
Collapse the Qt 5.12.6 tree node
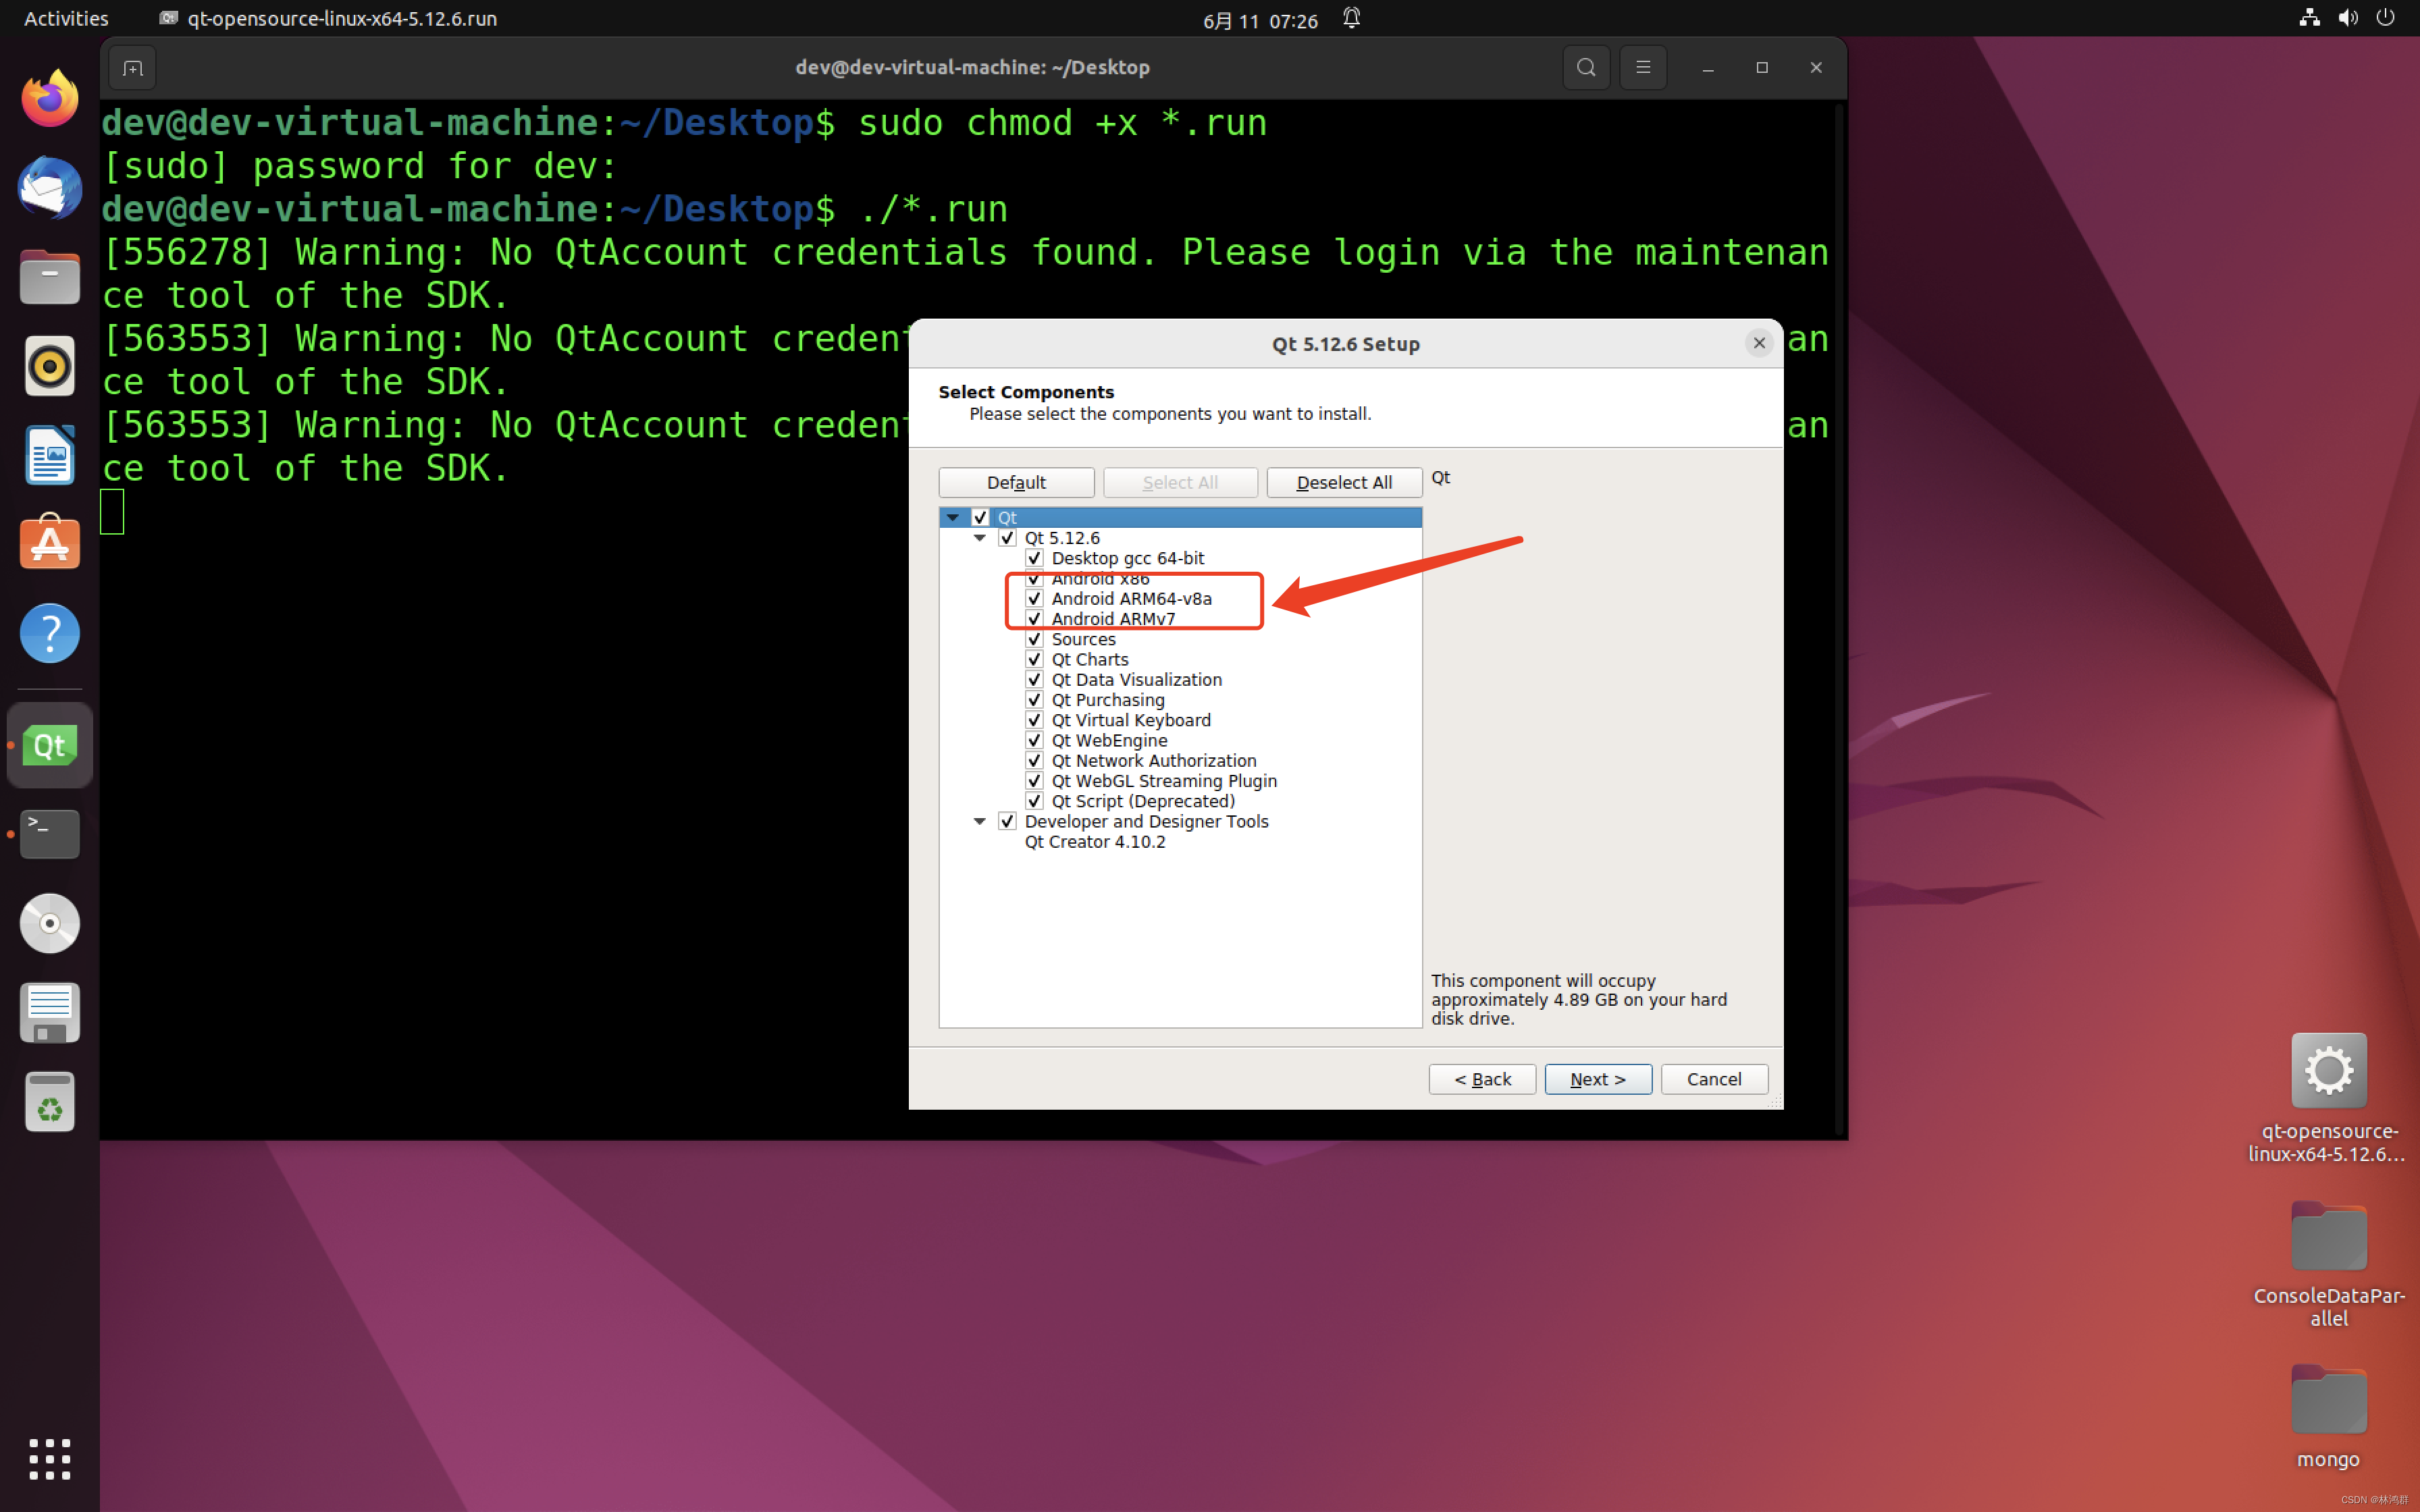point(980,538)
